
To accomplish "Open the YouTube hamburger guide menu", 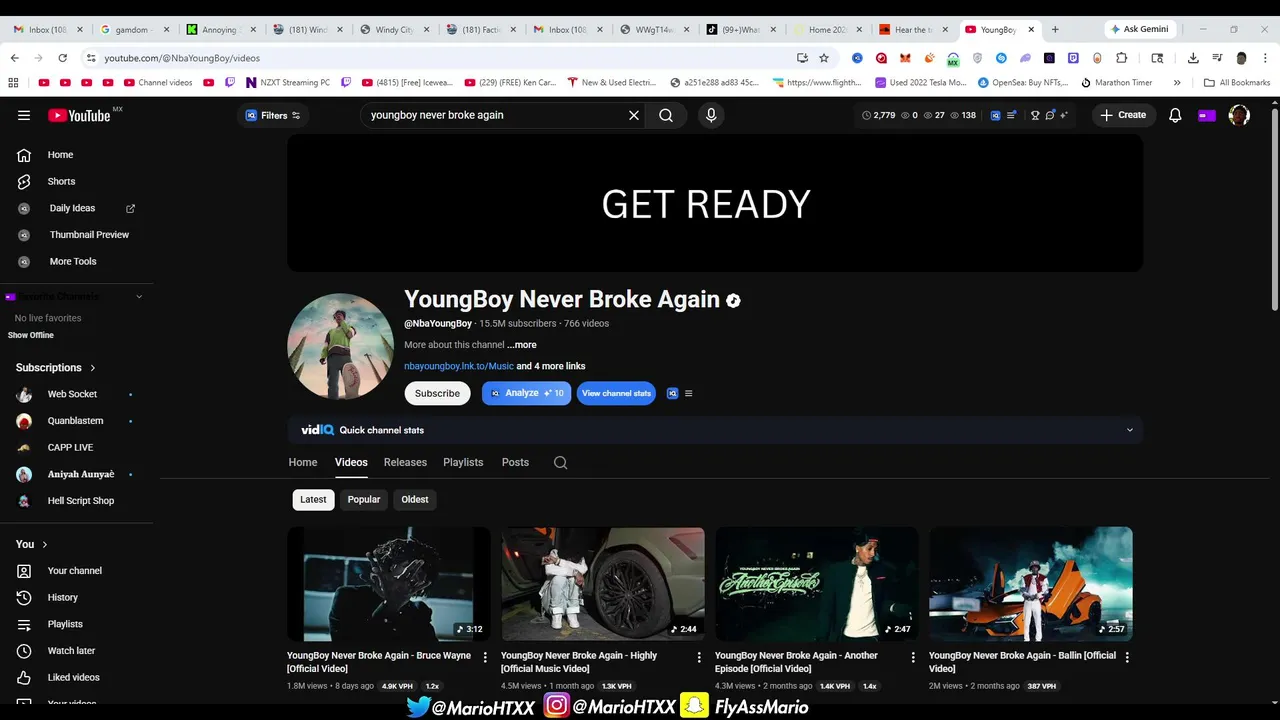I will coord(24,115).
